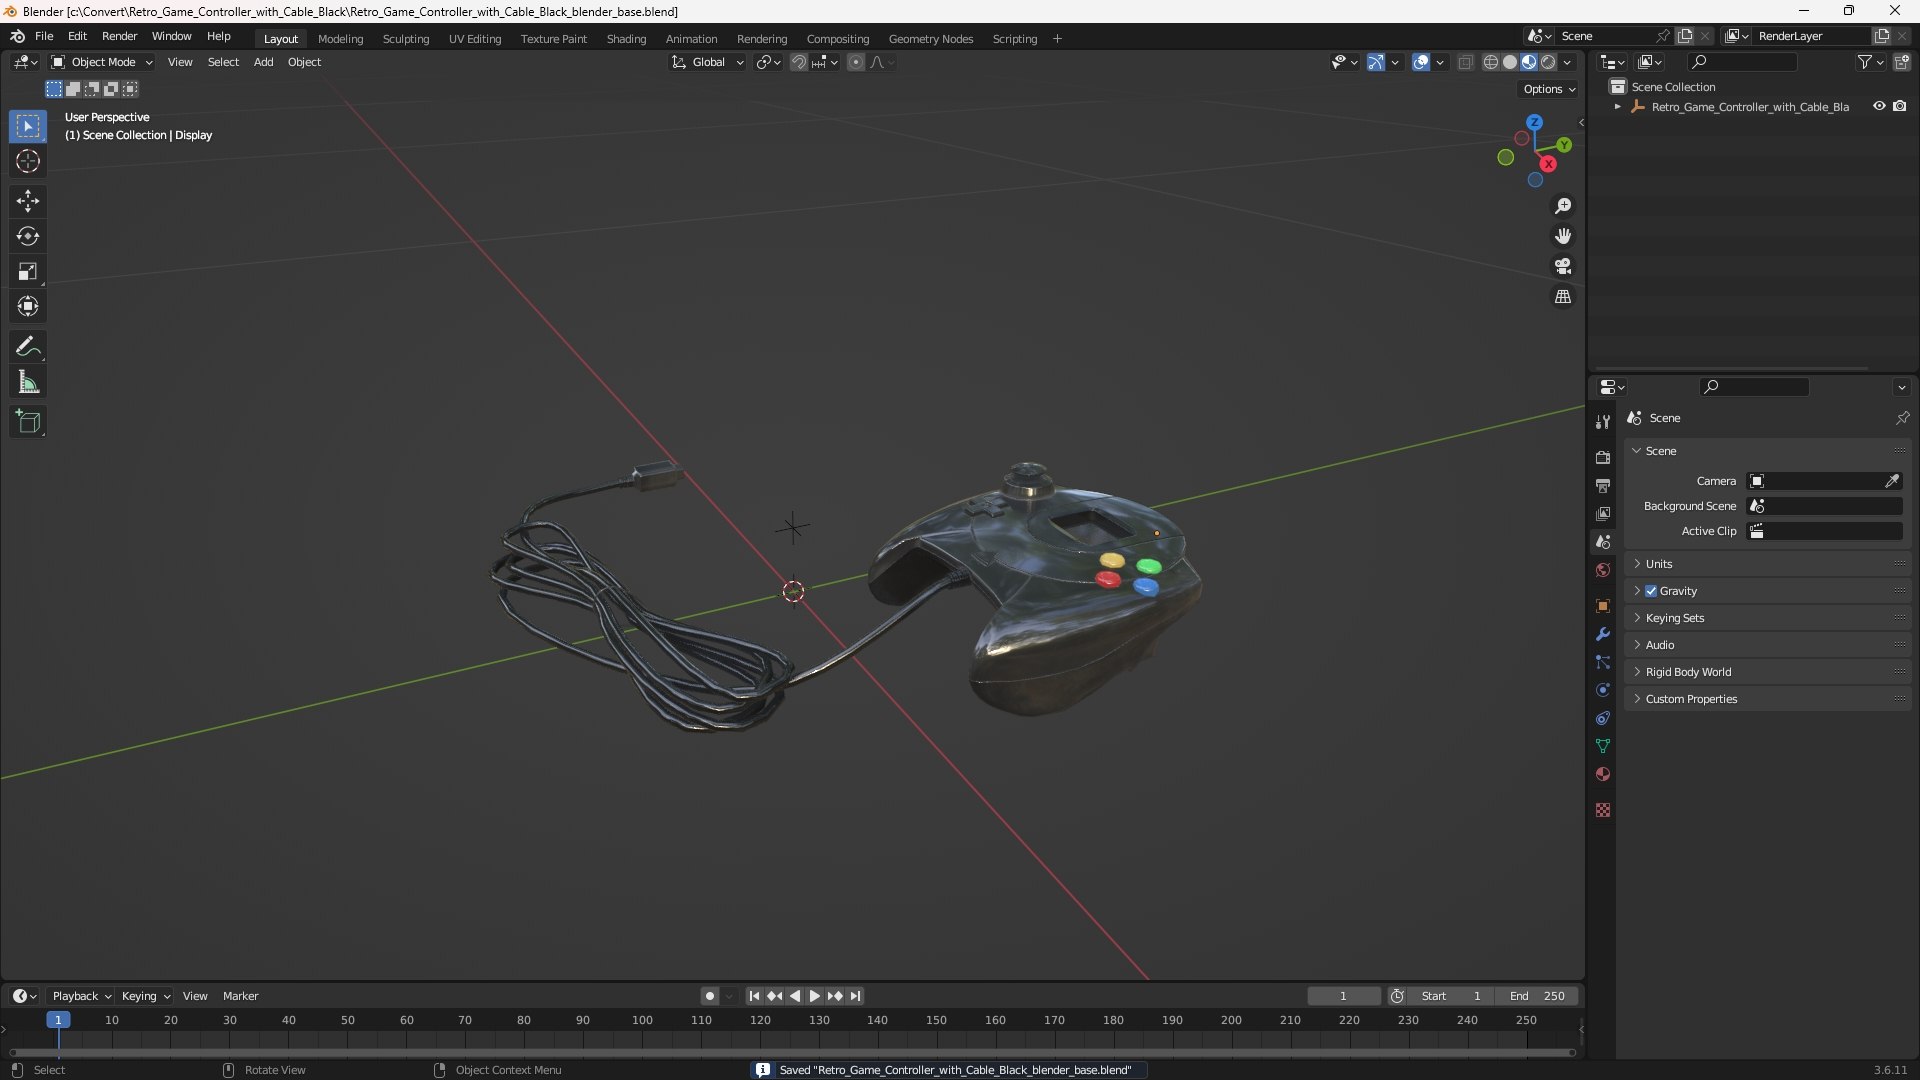This screenshot has height=1080, width=1920.
Task: Open the Texture properties tab
Action: pyautogui.click(x=1603, y=810)
